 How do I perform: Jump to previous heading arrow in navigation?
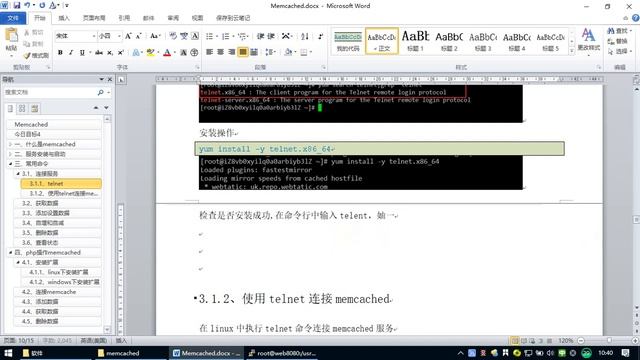[96, 108]
